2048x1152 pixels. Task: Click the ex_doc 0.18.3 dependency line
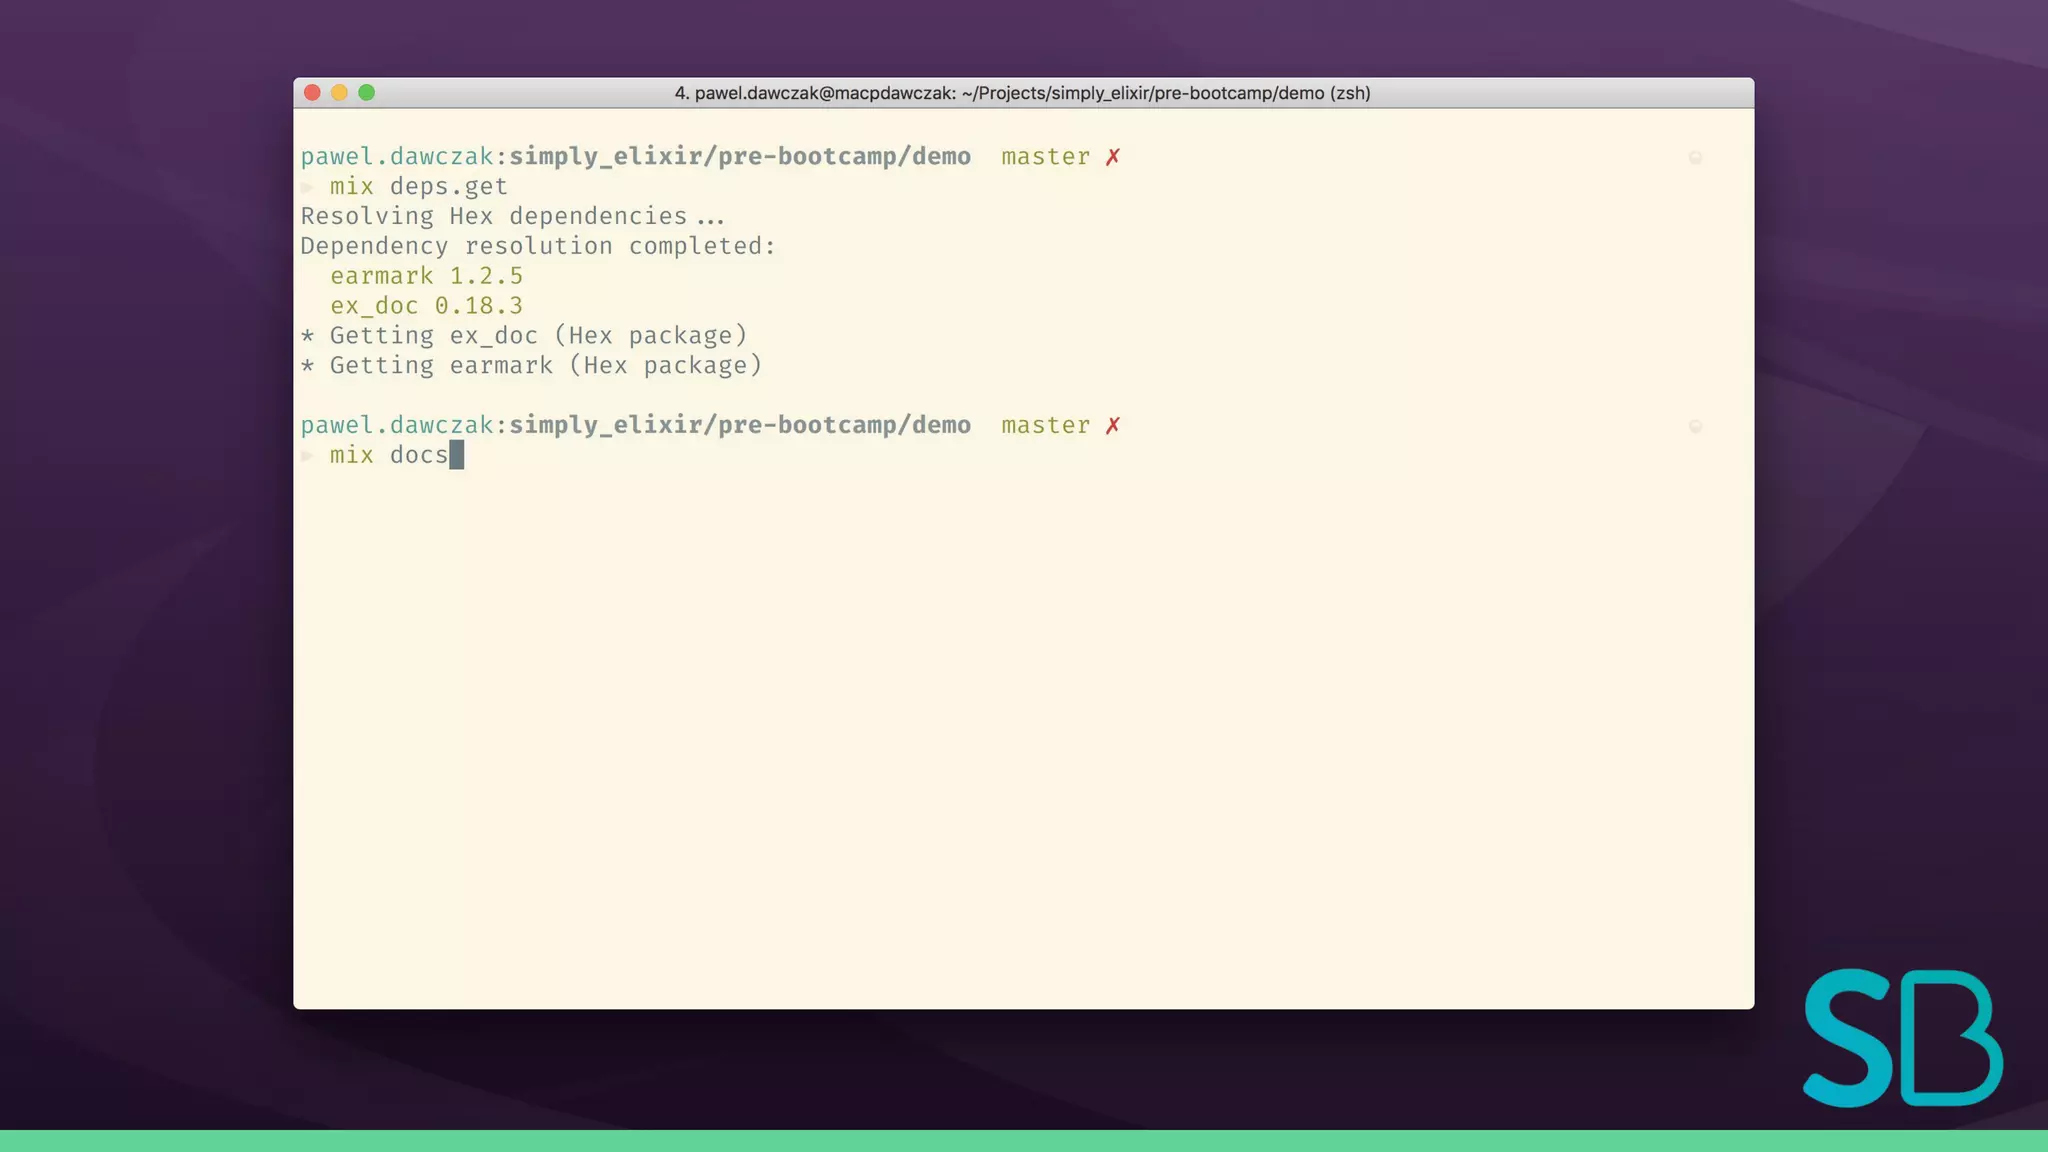pos(426,306)
